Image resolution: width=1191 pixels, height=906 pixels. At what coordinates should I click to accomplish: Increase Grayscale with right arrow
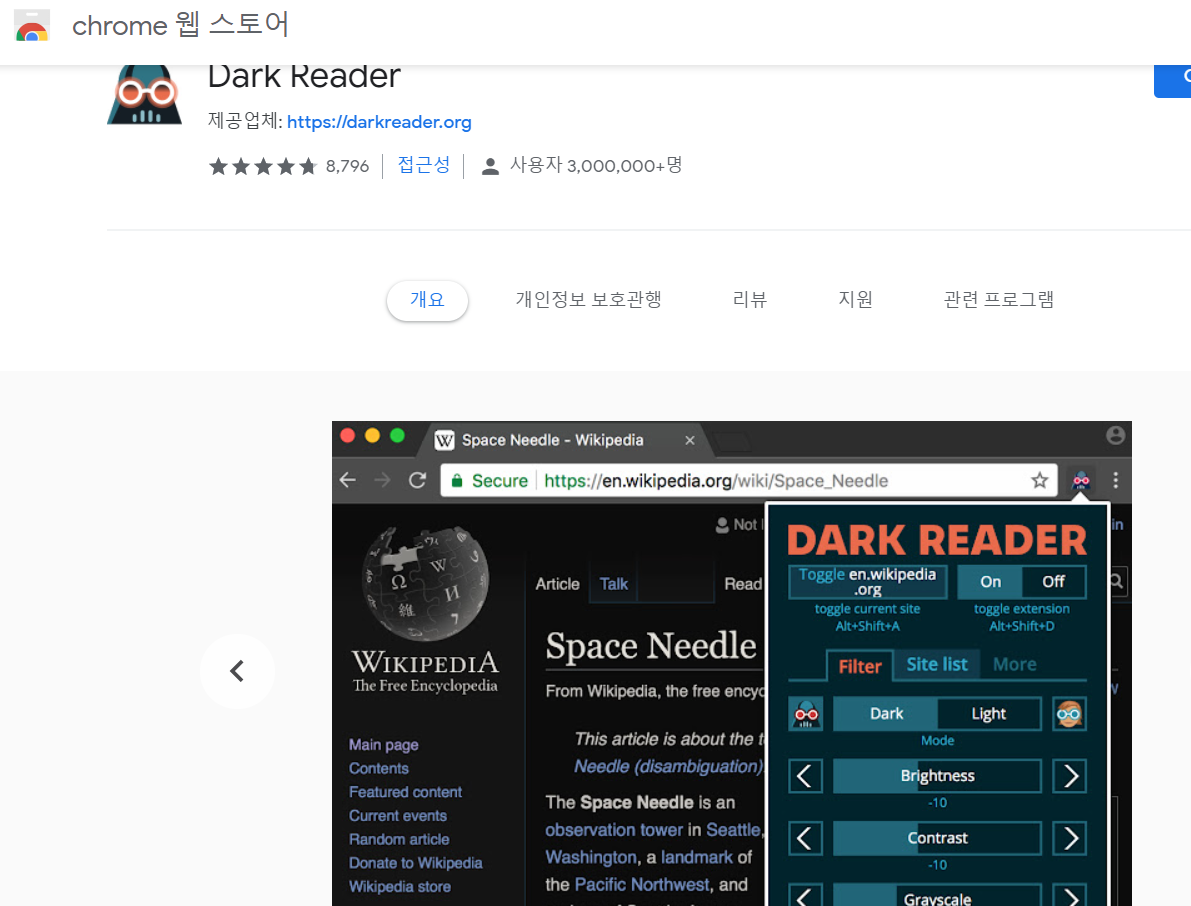point(1069,896)
